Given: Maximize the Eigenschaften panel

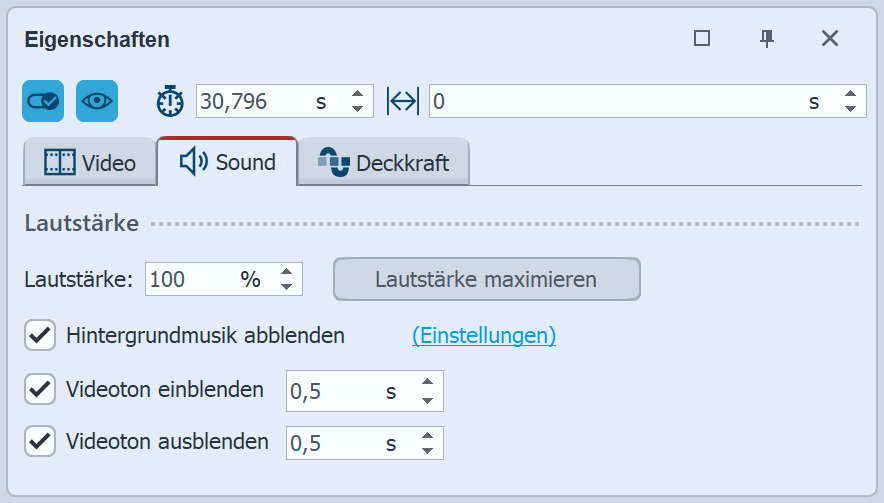Looking at the screenshot, I should pos(702,39).
